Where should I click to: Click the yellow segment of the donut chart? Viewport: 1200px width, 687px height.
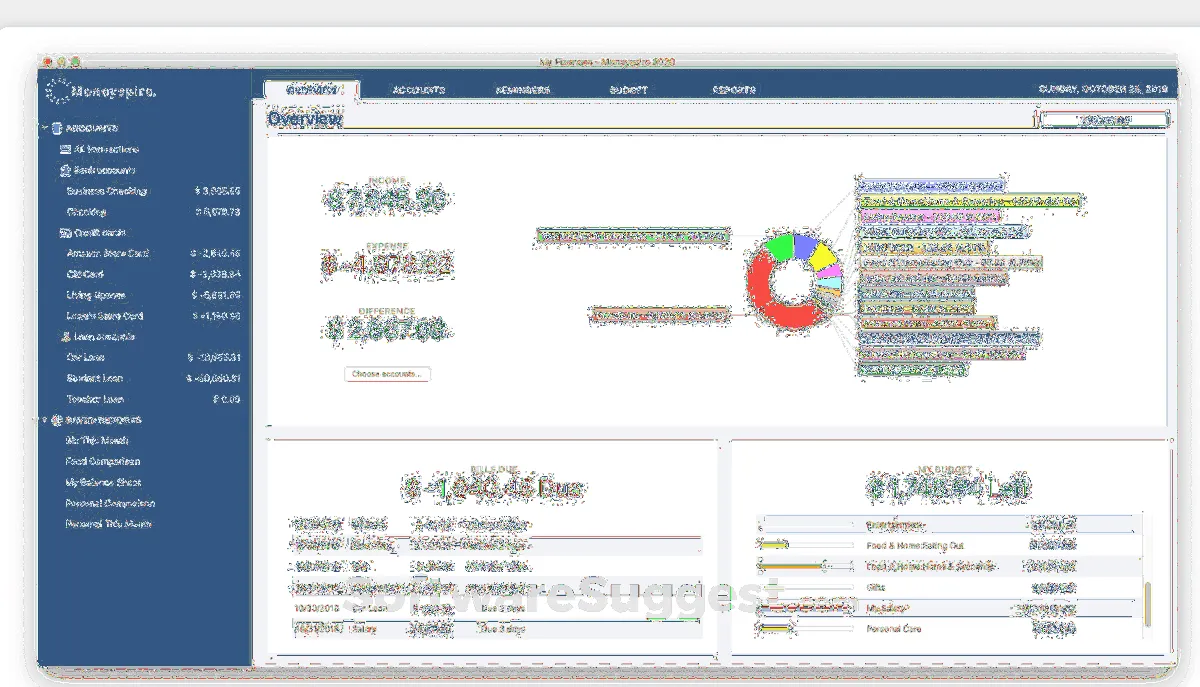[825, 258]
